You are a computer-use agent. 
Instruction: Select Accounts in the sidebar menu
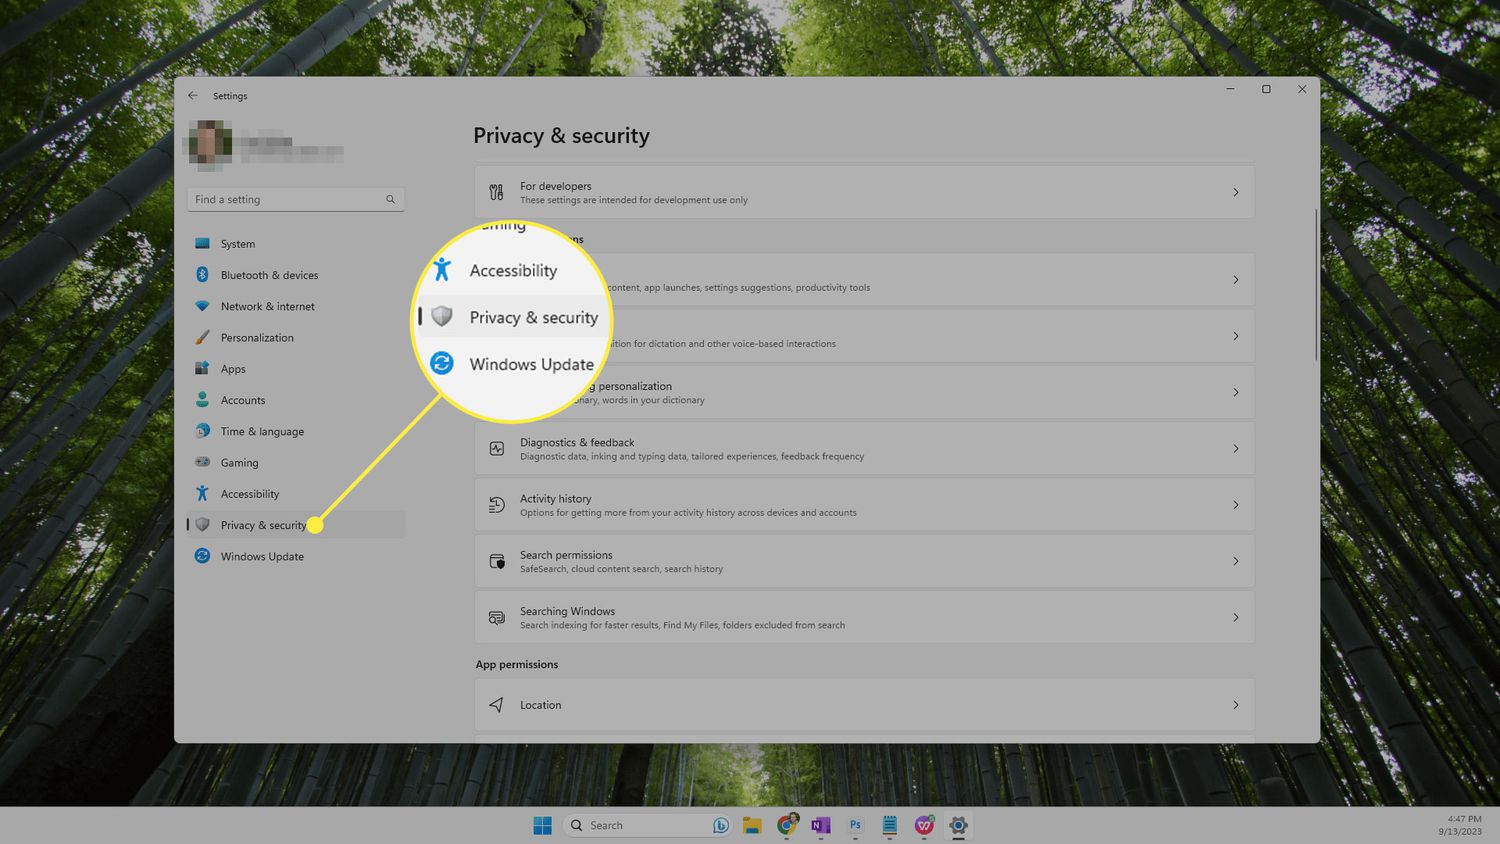point(243,400)
